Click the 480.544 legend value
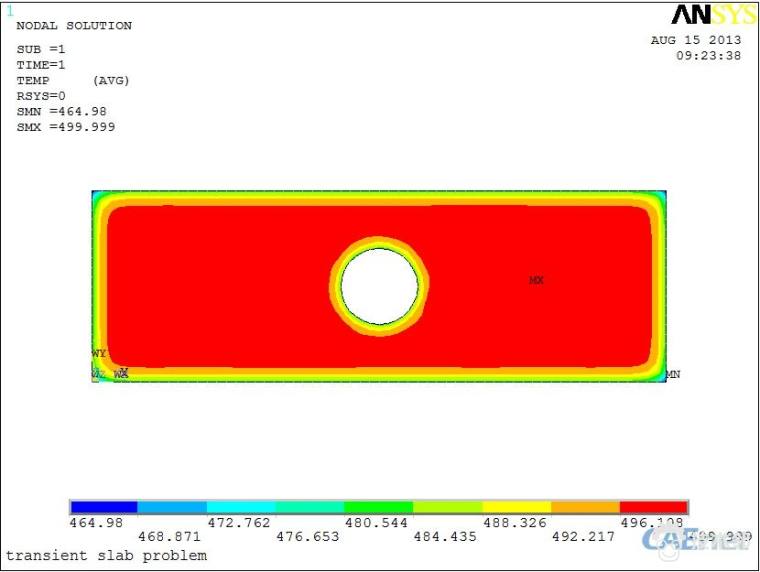This screenshot has width=760, height=572. tap(378, 522)
